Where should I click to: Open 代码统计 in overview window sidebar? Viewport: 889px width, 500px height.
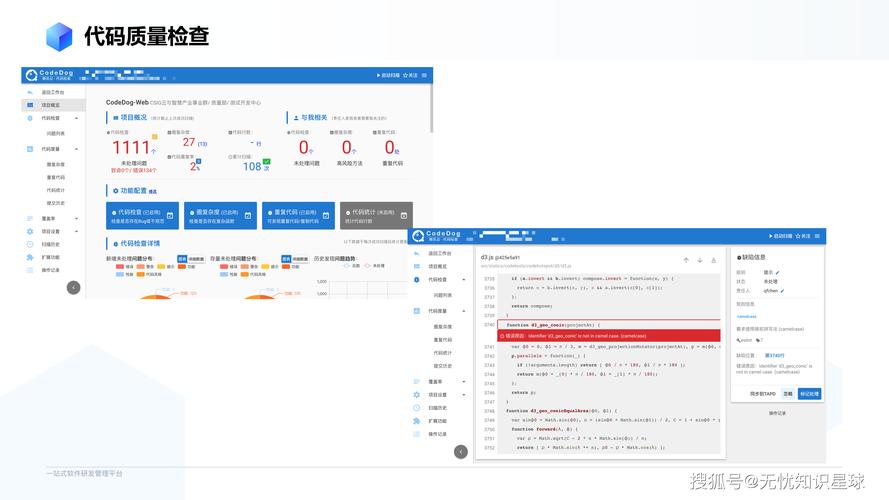[56, 190]
